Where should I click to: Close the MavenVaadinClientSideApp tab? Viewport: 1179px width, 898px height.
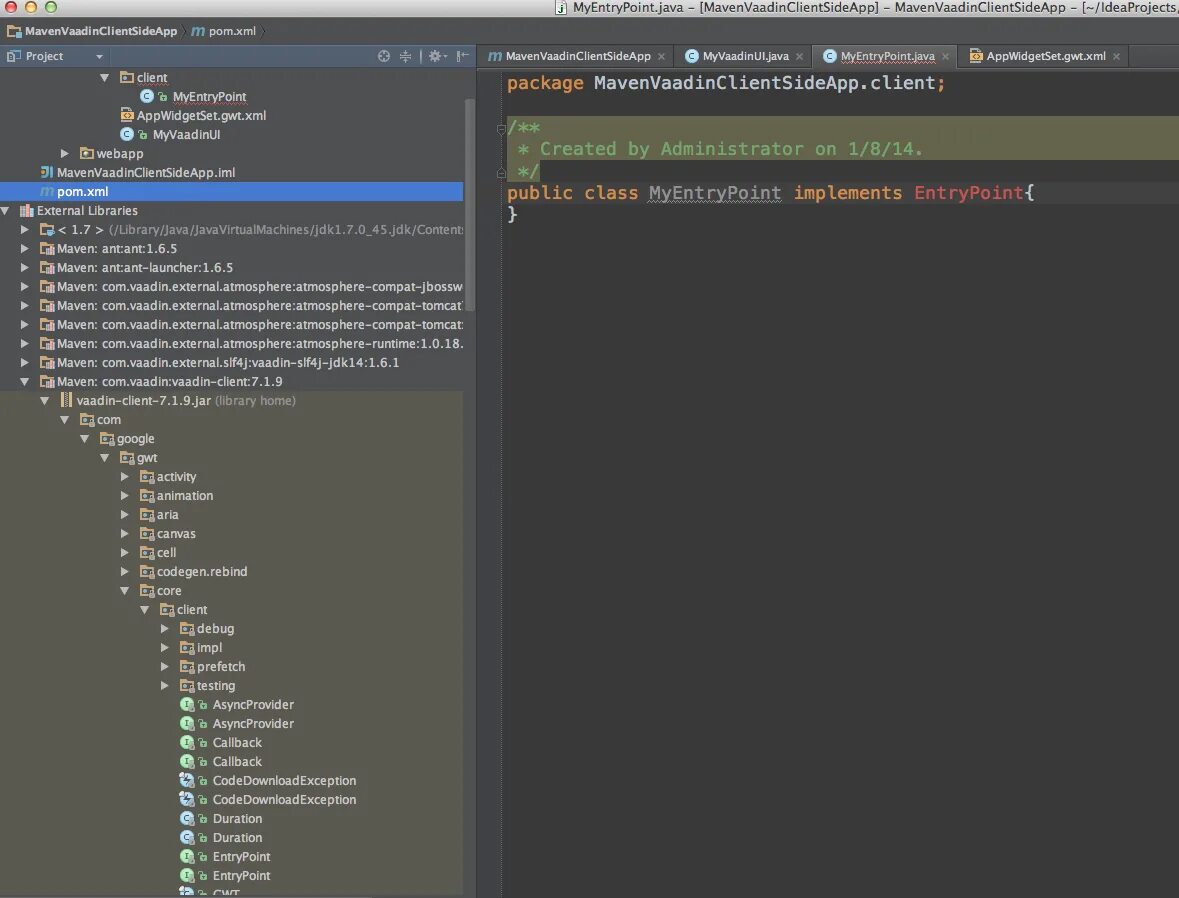661,56
